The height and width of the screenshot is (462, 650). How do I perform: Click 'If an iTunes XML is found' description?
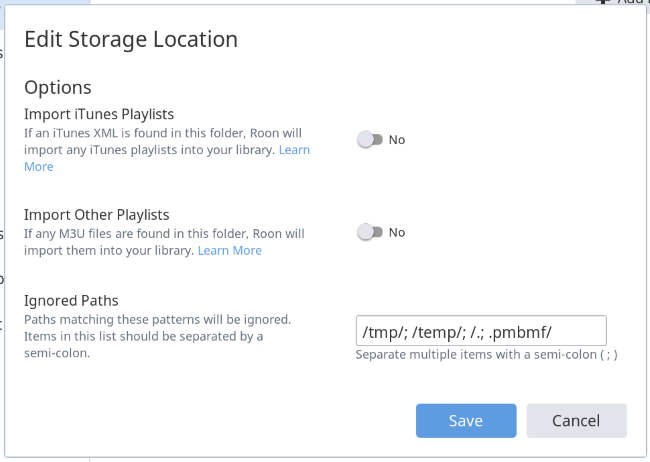[167, 150]
